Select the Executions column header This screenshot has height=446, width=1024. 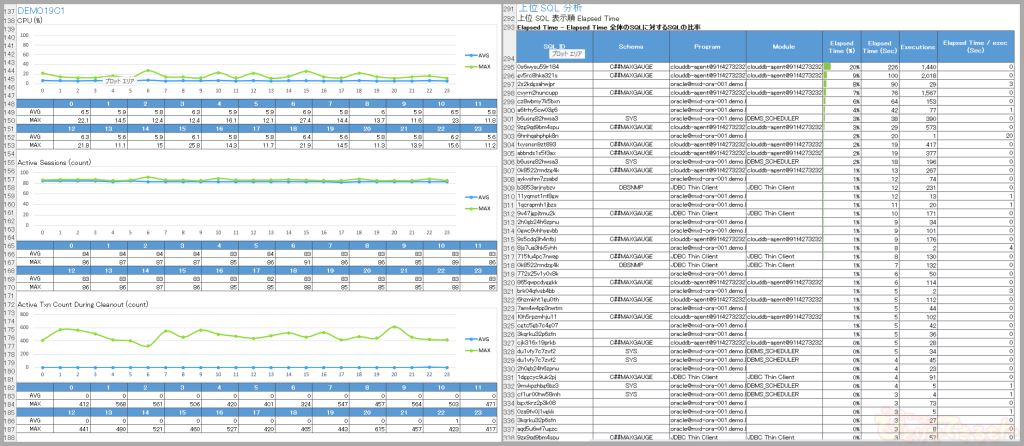coord(917,48)
